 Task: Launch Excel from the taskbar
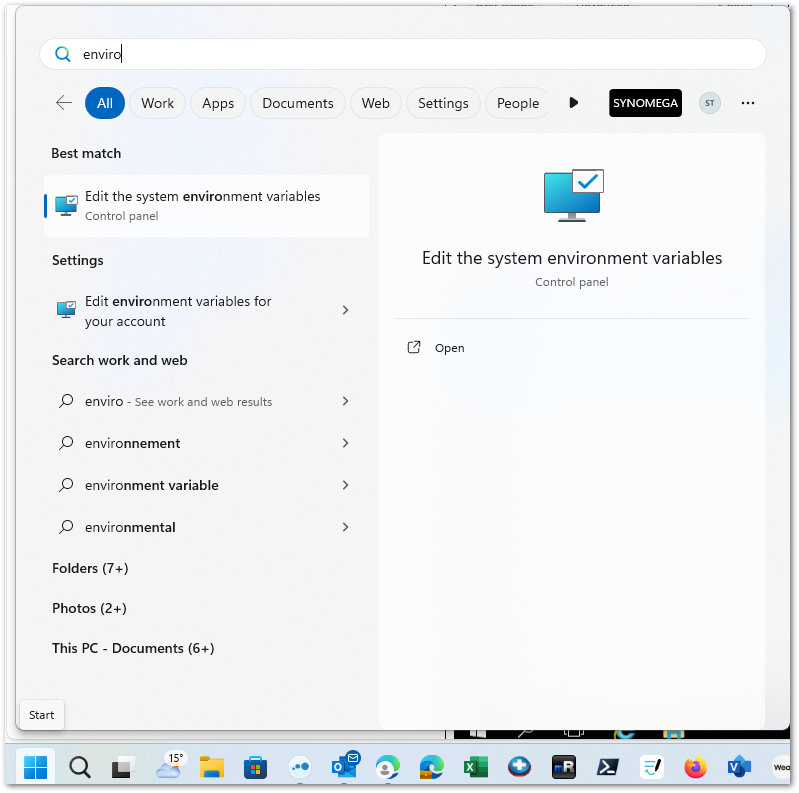(x=475, y=767)
